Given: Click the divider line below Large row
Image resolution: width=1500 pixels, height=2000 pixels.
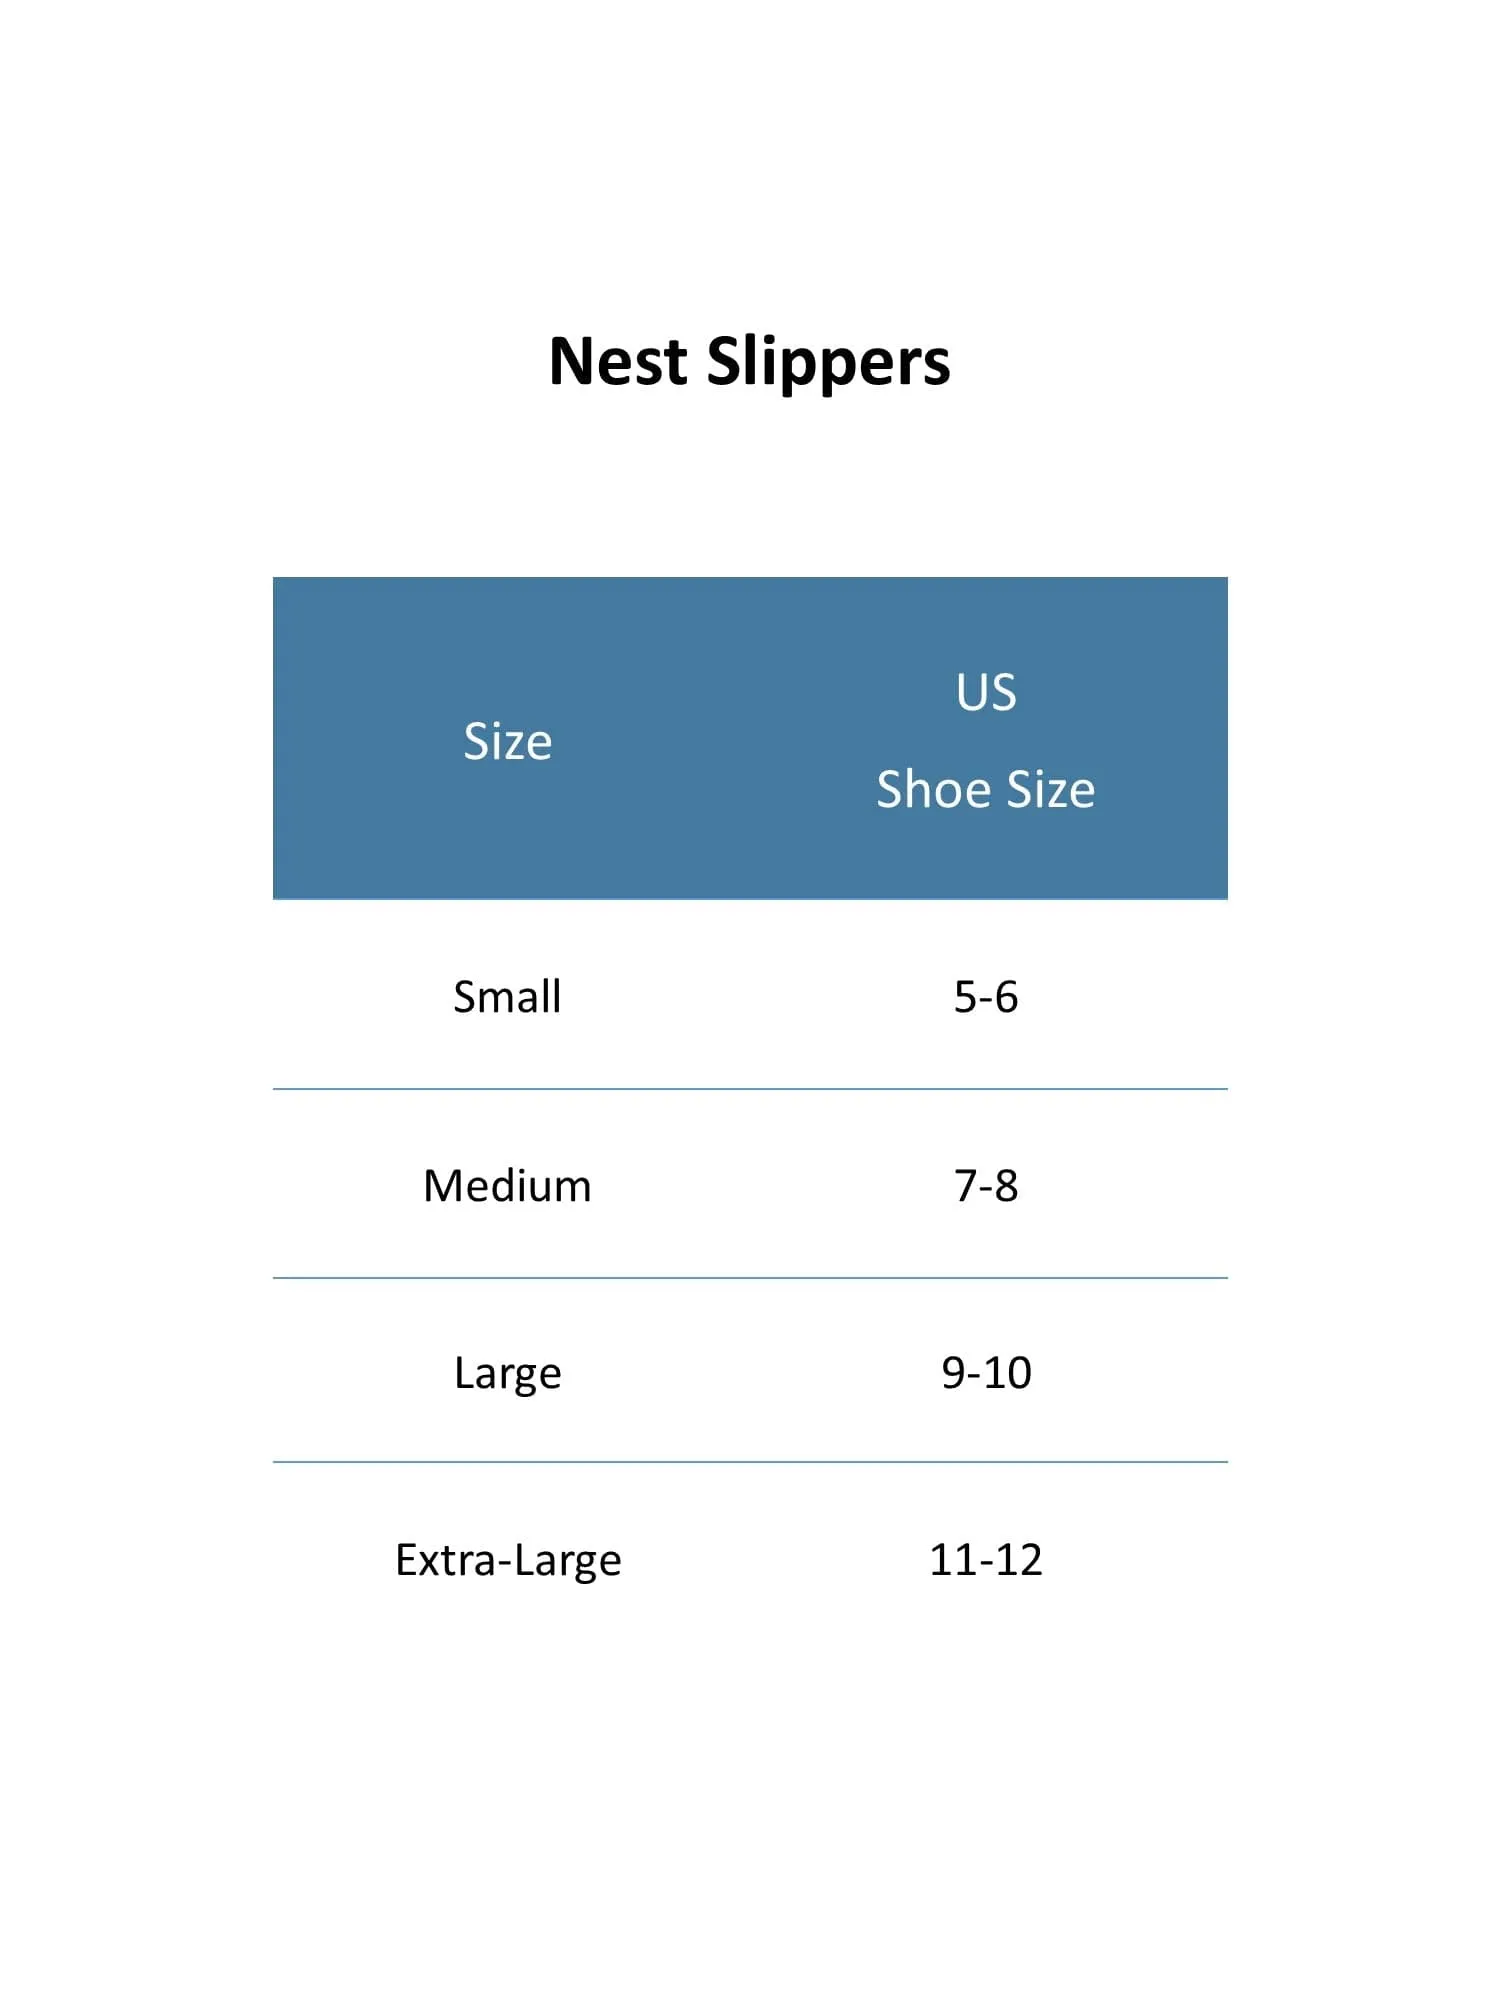Looking at the screenshot, I should click(x=750, y=1462).
